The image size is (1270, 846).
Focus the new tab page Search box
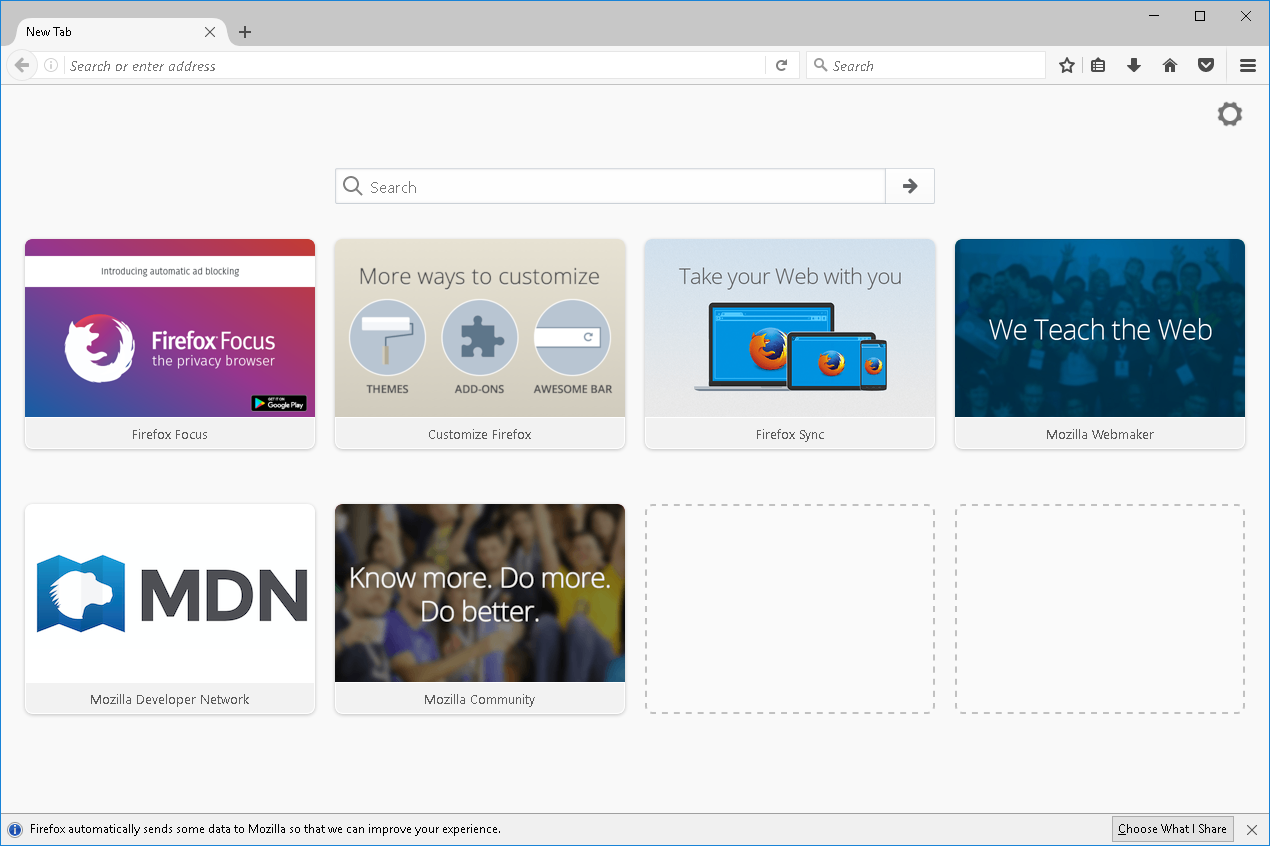point(610,186)
